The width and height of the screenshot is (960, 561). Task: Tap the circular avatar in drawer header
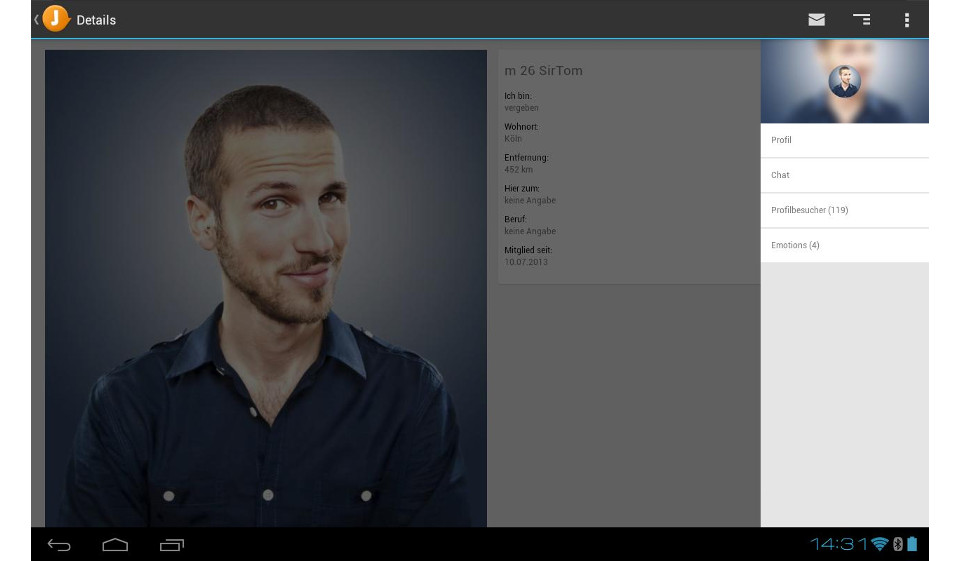844,81
